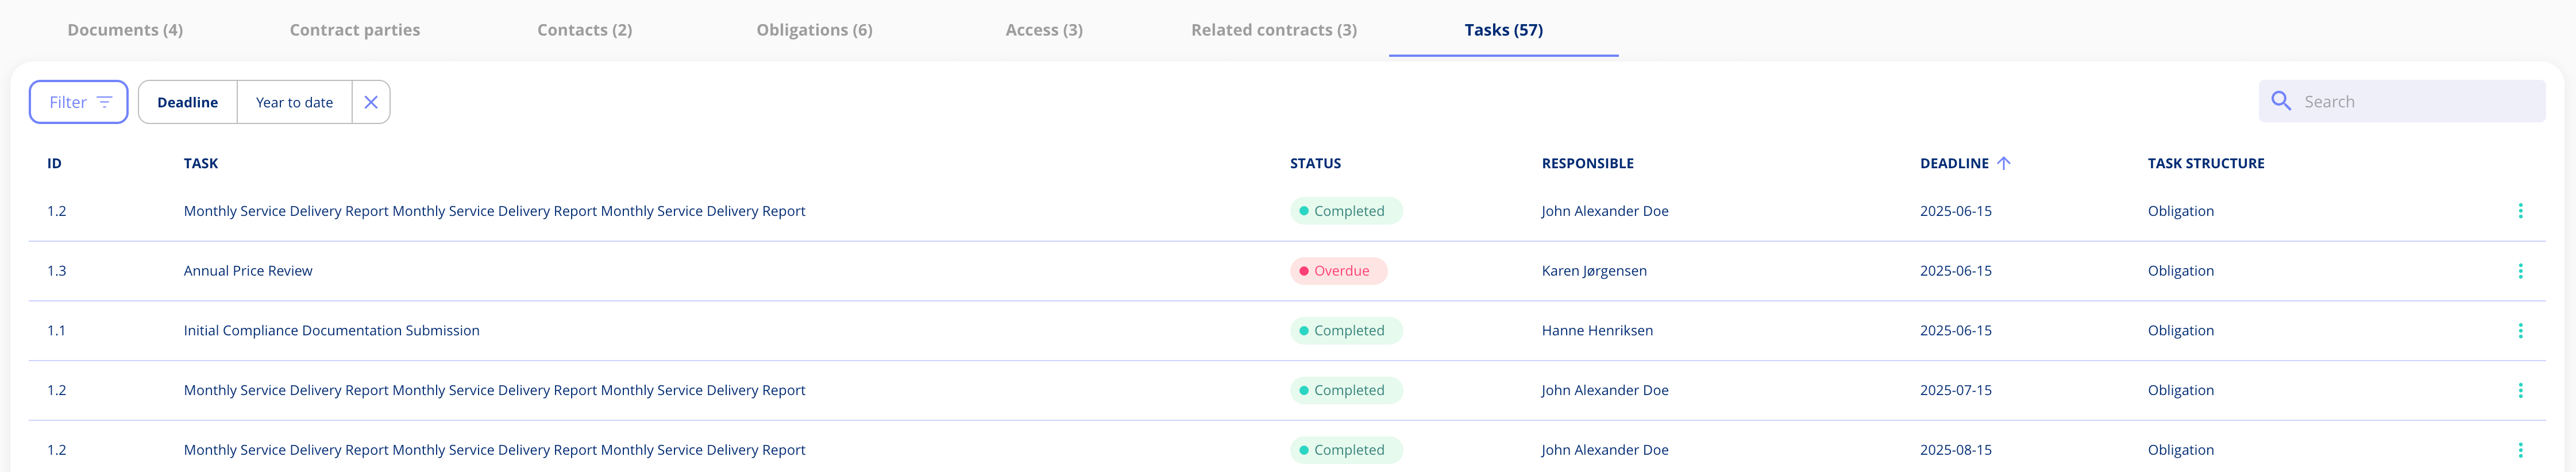Click the STATUS column header
The image size is (2576, 472).
(1315, 162)
